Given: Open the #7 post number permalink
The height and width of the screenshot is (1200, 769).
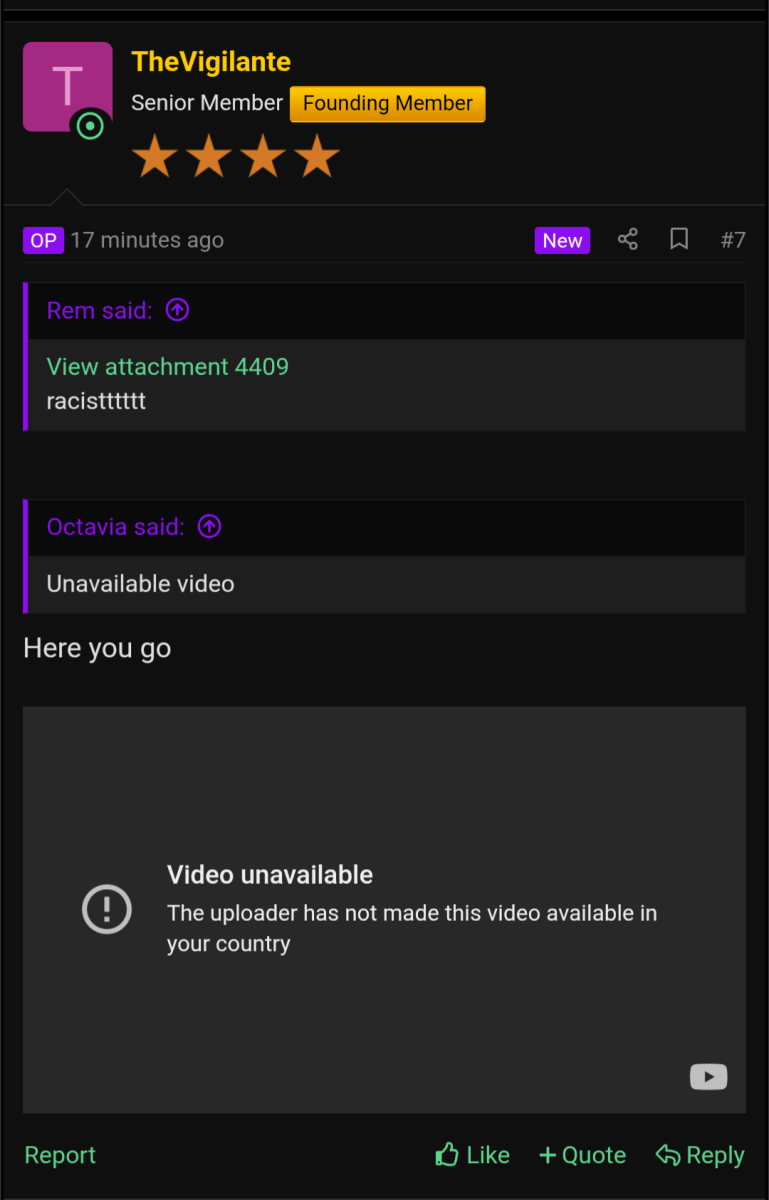Looking at the screenshot, I should [733, 240].
